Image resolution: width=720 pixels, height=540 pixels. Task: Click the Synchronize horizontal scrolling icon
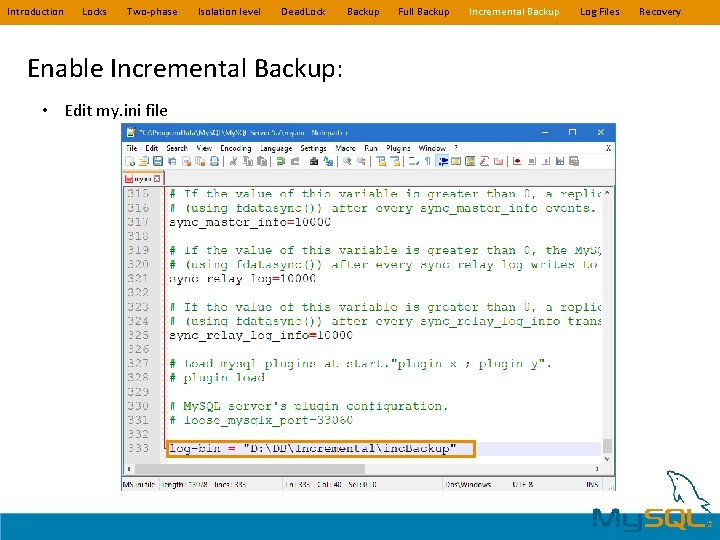tap(395, 161)
